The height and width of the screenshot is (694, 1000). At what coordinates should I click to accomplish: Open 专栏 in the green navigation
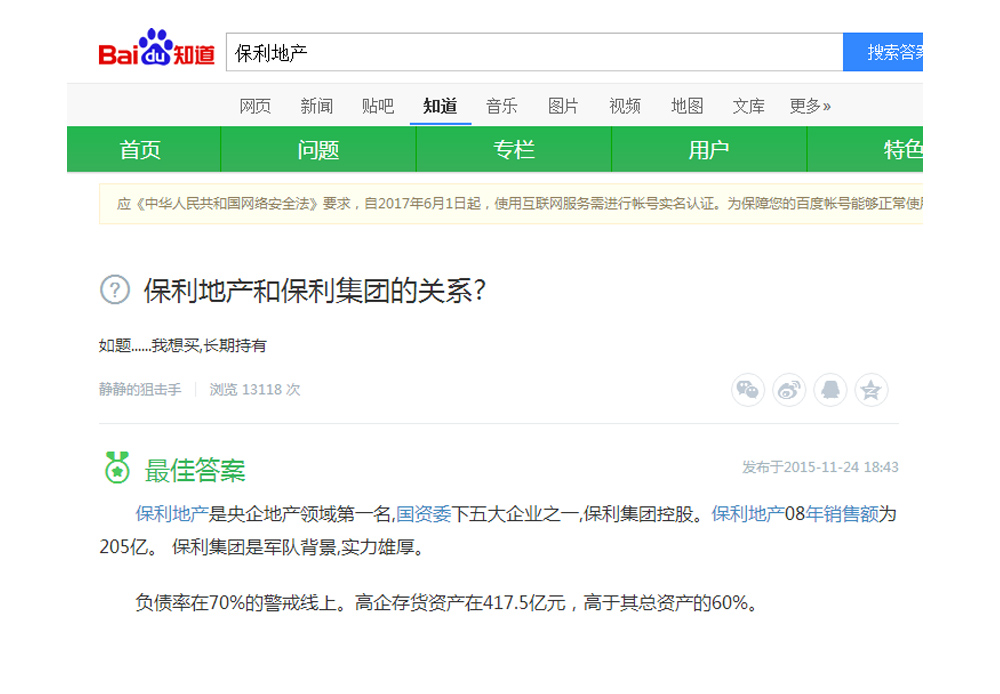click(514, 149)
